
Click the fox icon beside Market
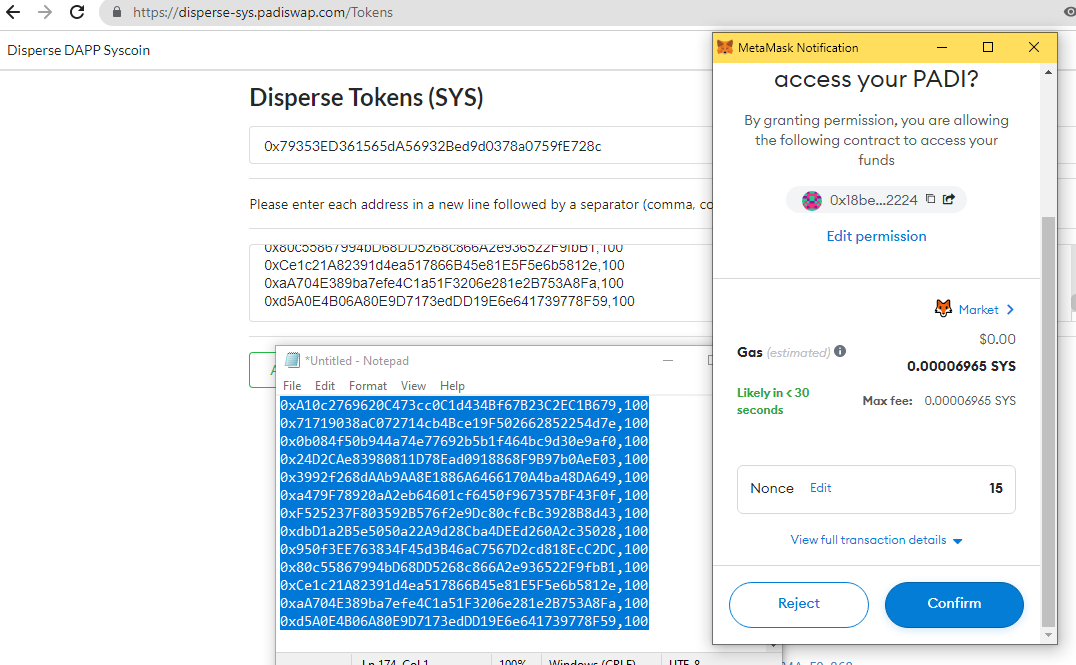click(944, 308)
